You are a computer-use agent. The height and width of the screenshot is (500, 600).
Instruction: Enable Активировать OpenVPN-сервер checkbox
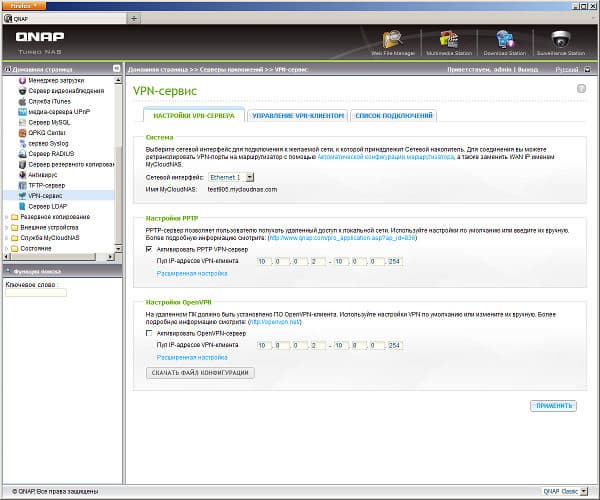[x=149, y=333]
